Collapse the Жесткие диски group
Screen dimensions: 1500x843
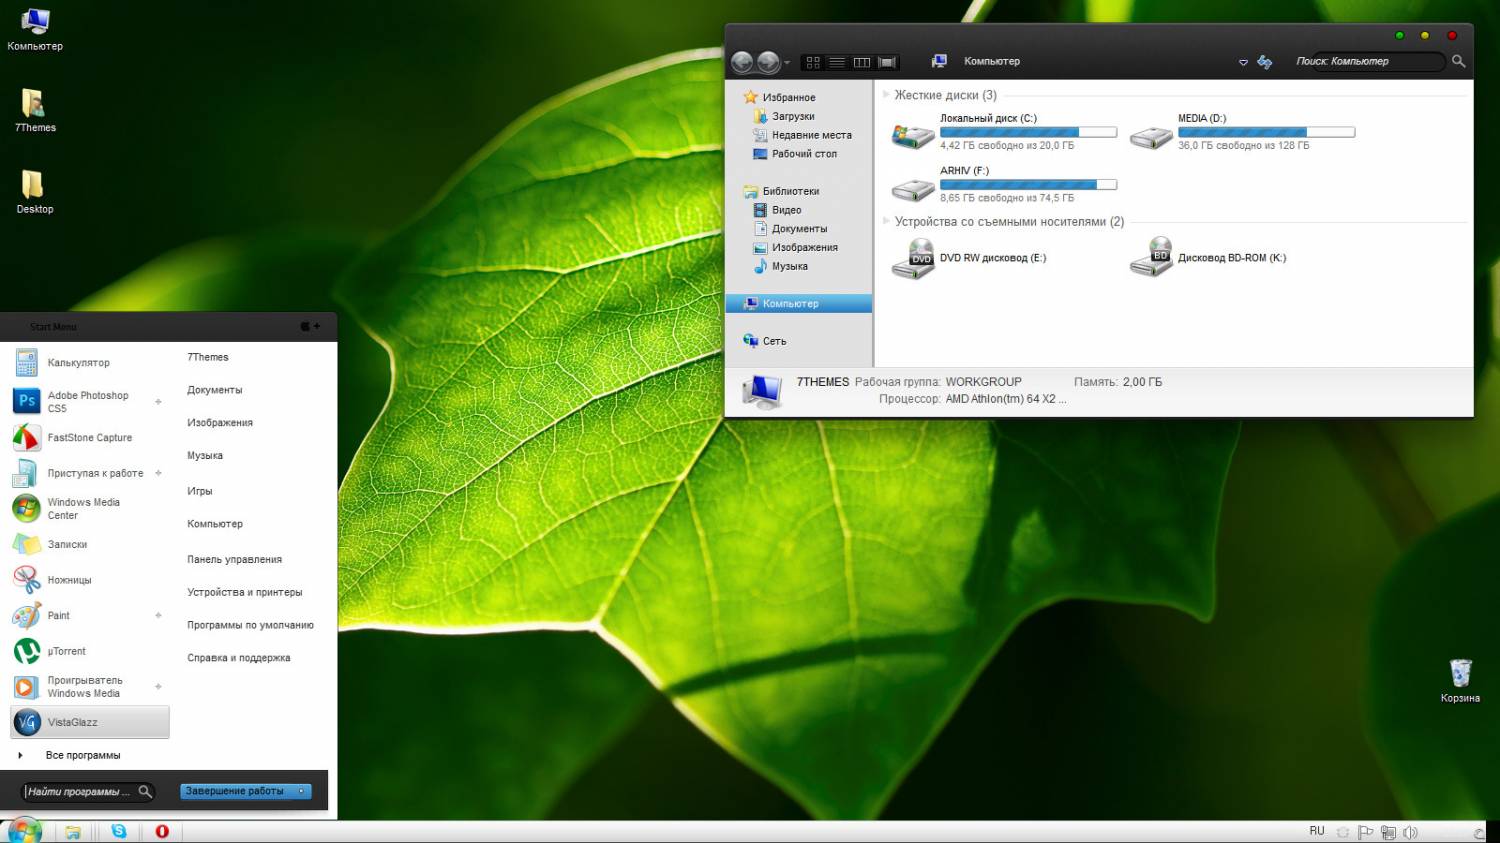click(886, 95)
